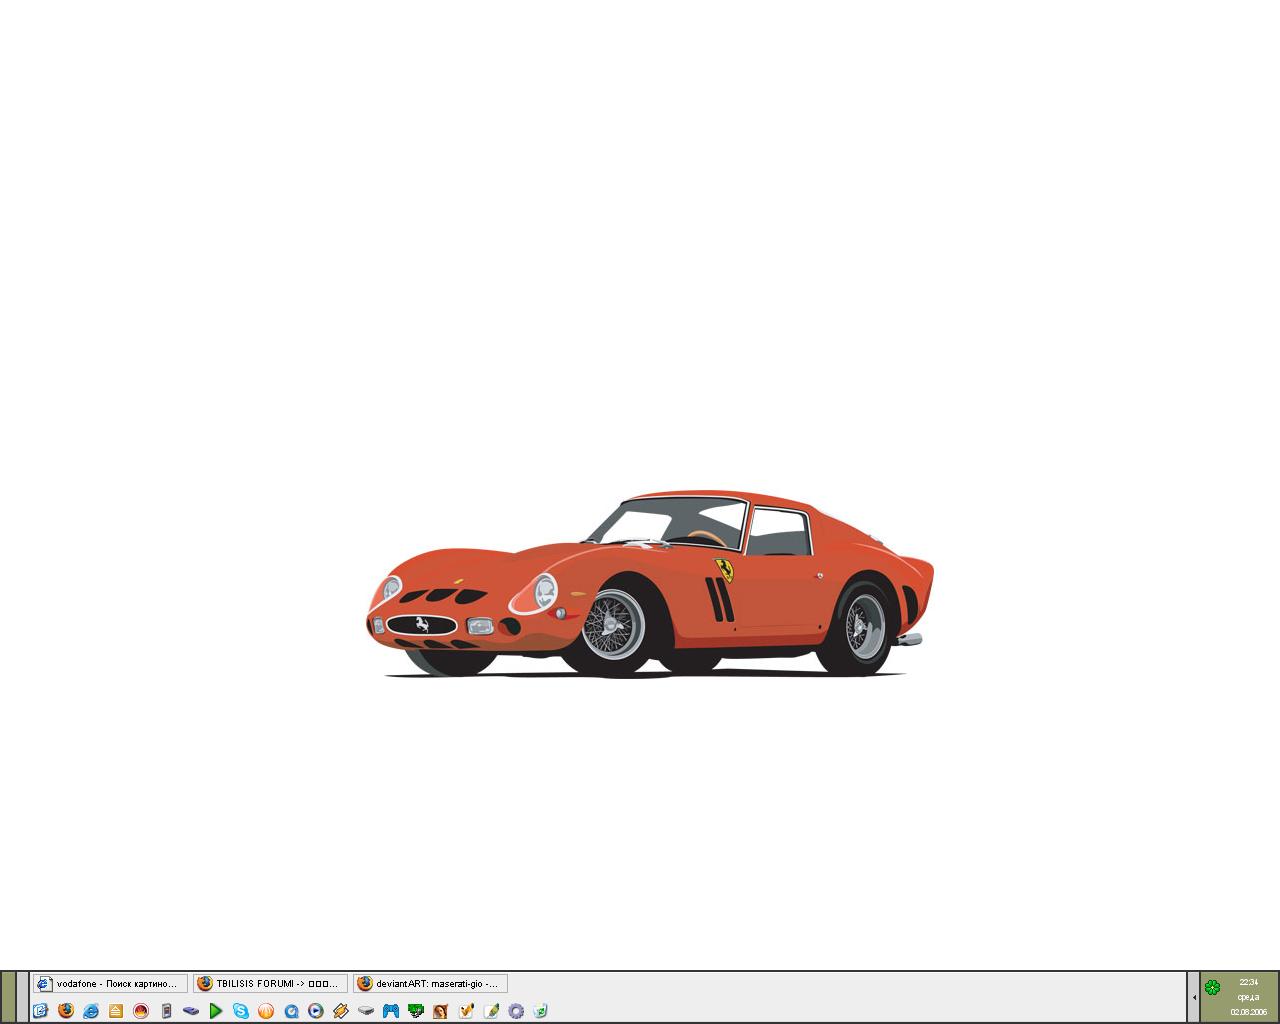This screenshot has width=1280, height=1024.
Task: Open the orange circular quick launch icon
Action: click(x=266, y=1011)
